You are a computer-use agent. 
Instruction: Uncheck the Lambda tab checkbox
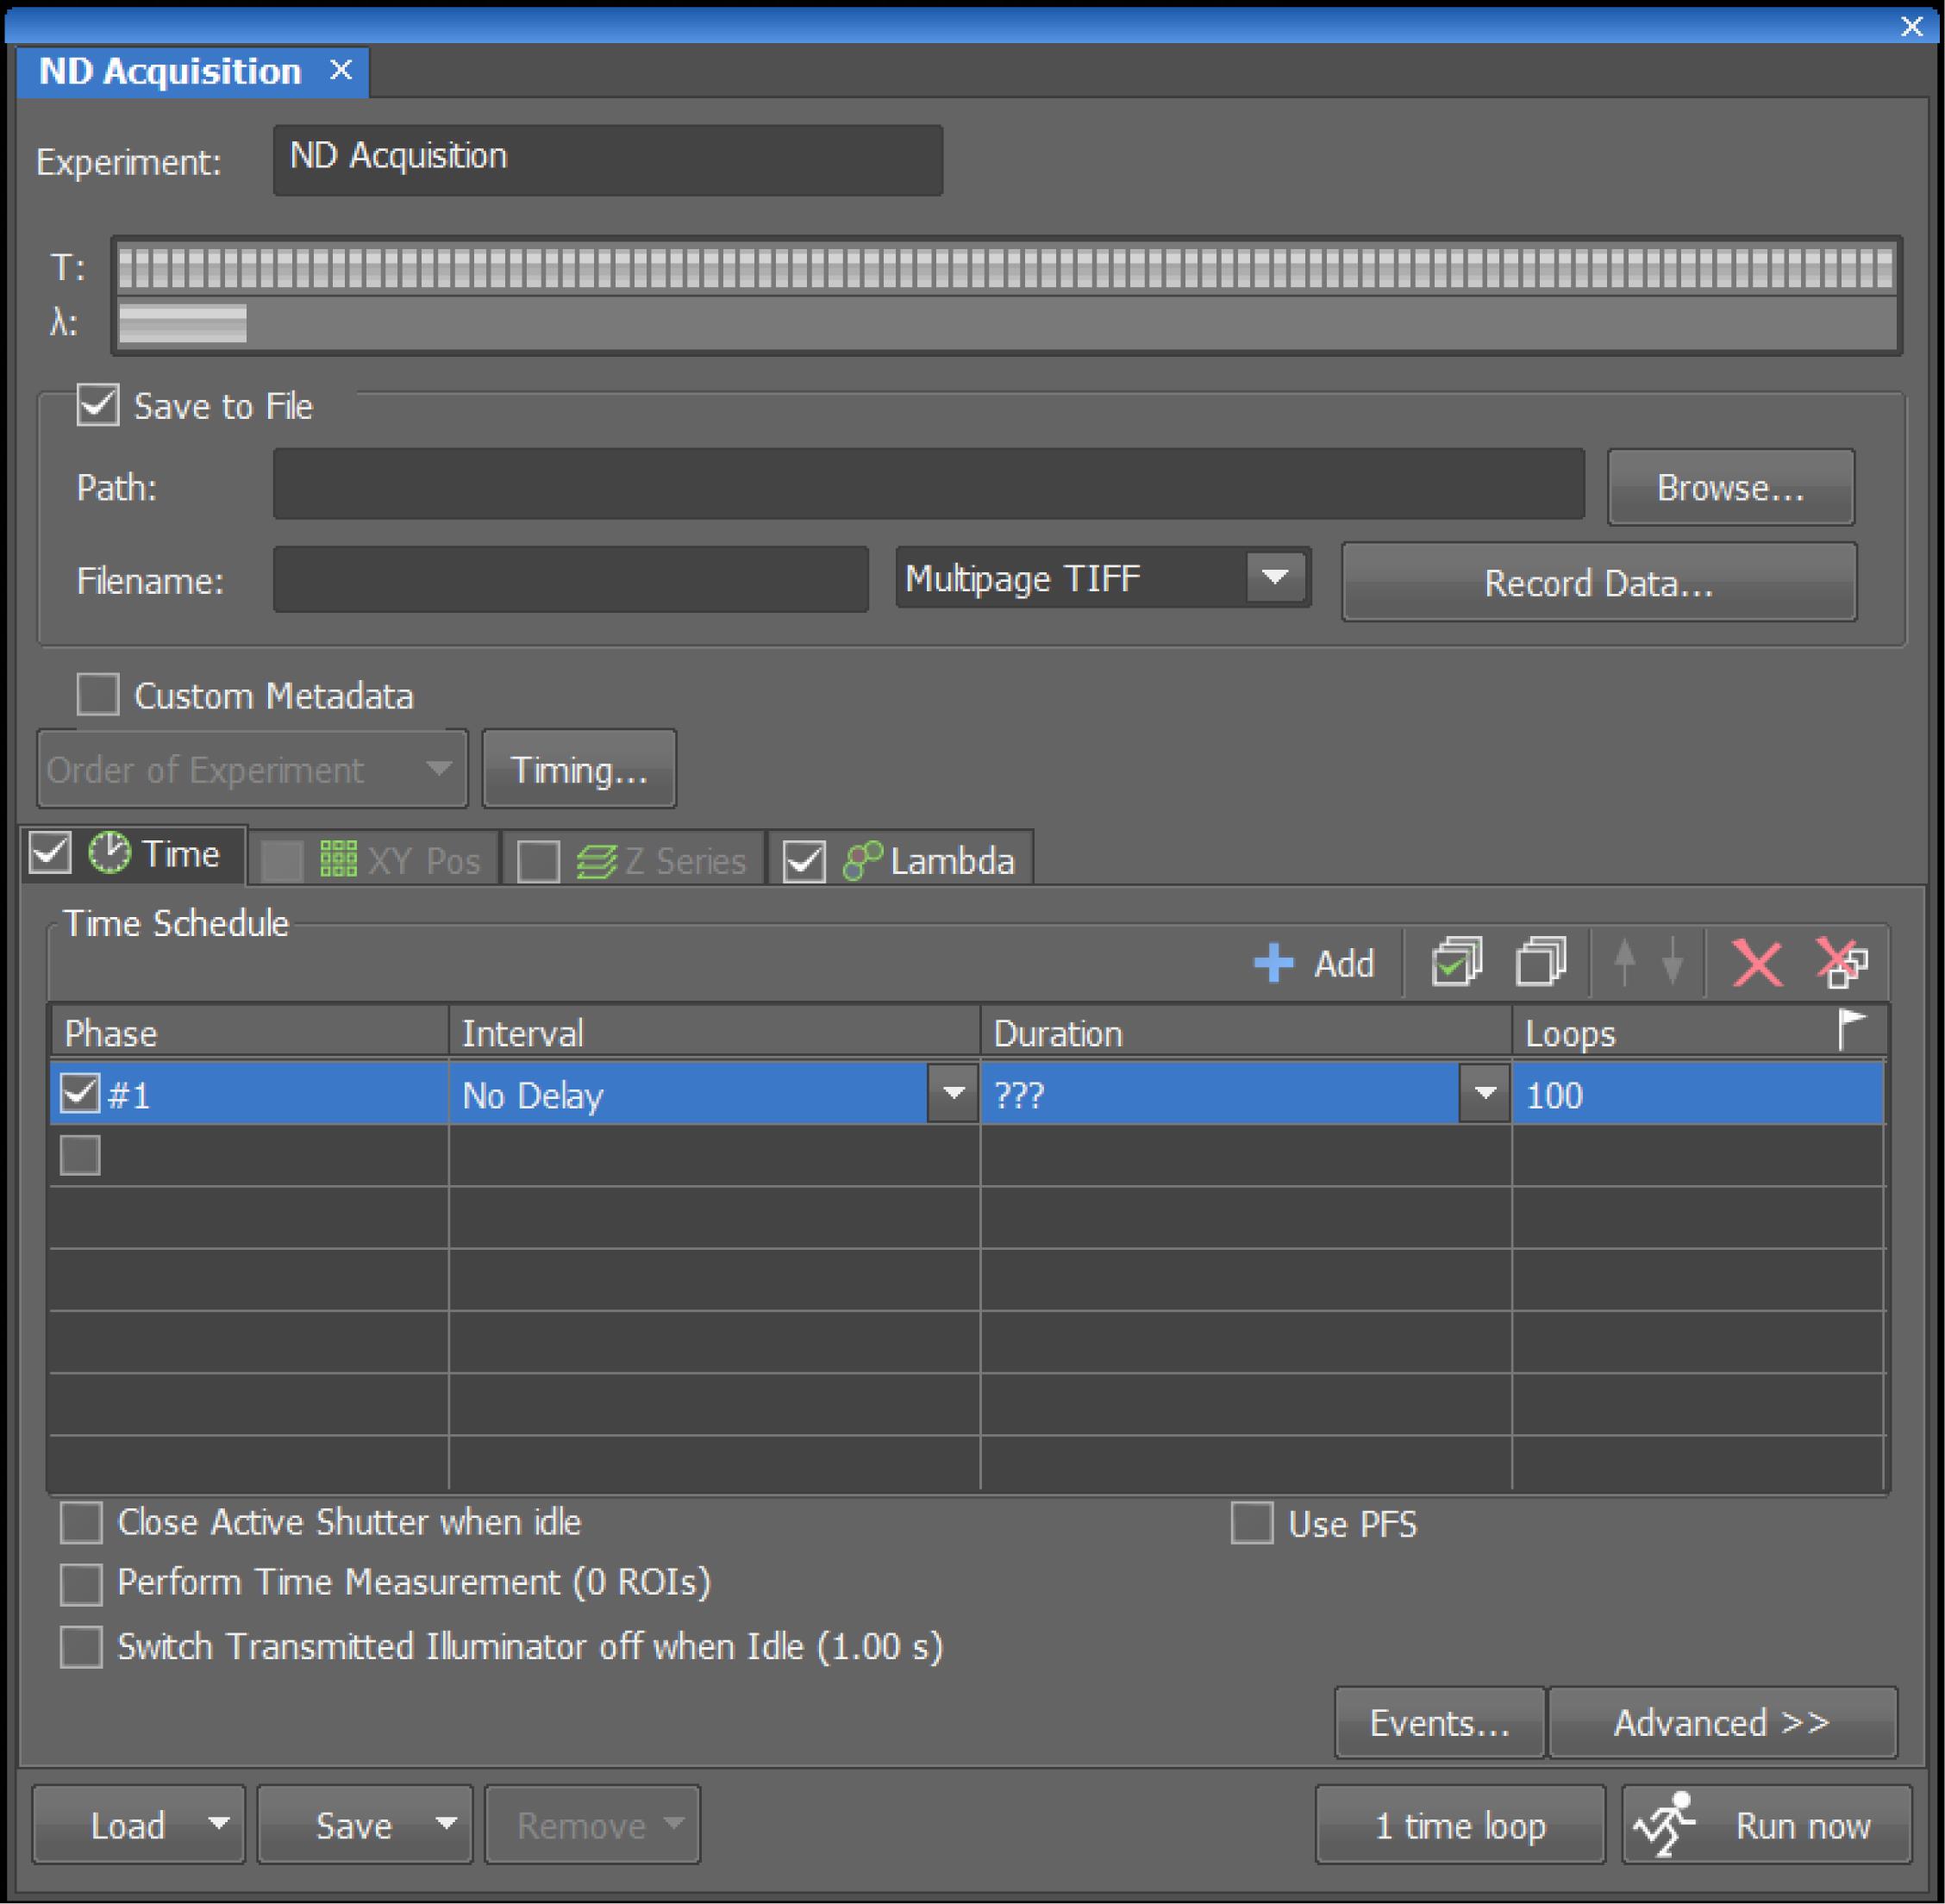[x=804, y=861]
